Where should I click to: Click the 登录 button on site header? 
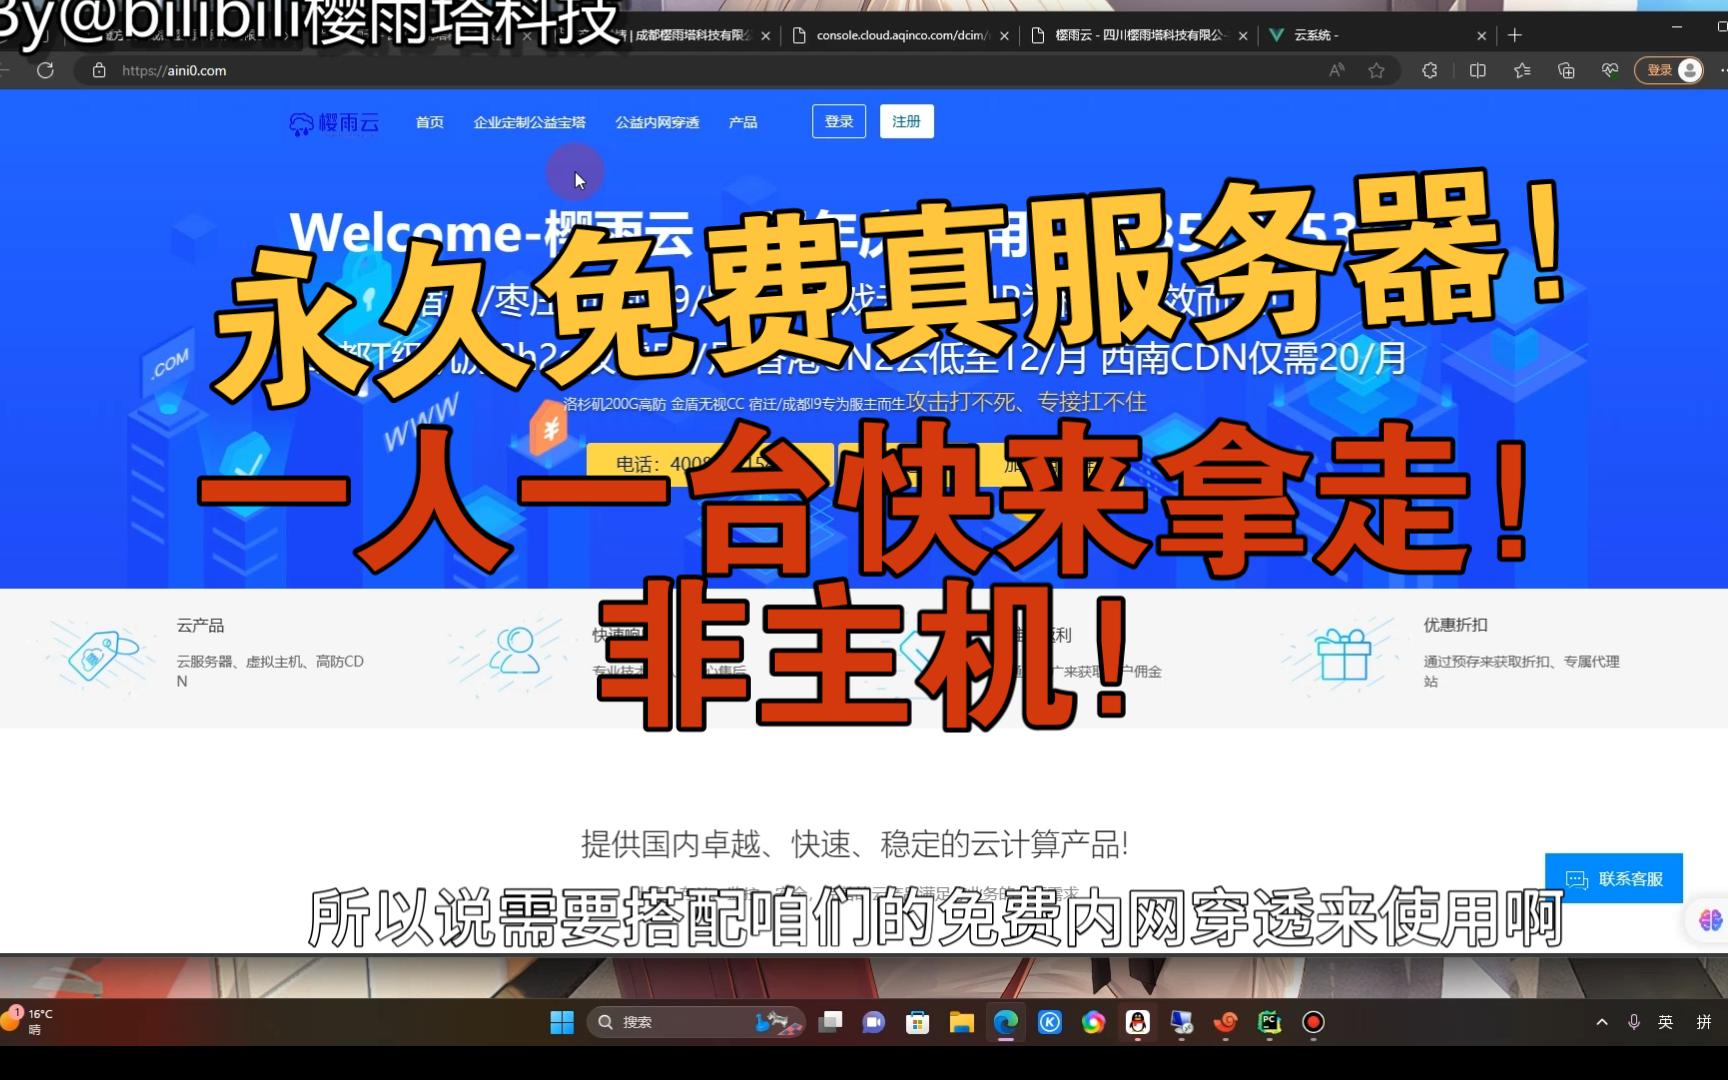pos(839,121)
